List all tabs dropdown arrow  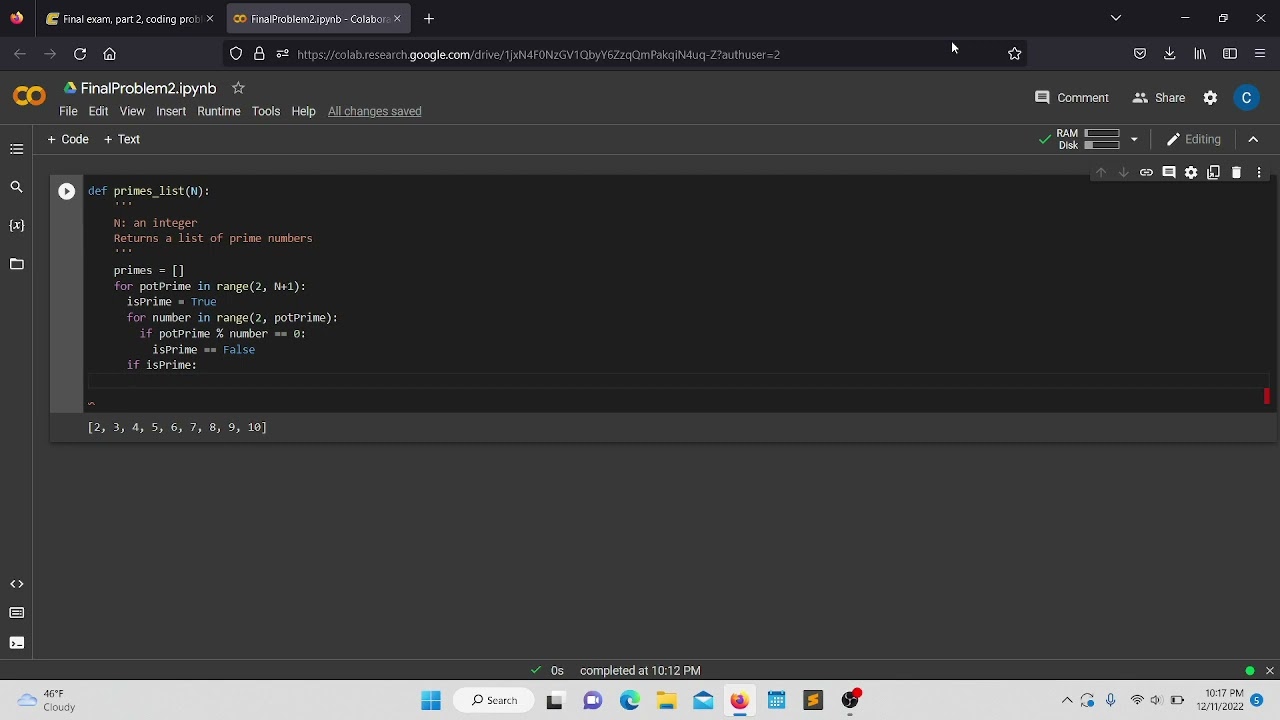point(1116,18)
